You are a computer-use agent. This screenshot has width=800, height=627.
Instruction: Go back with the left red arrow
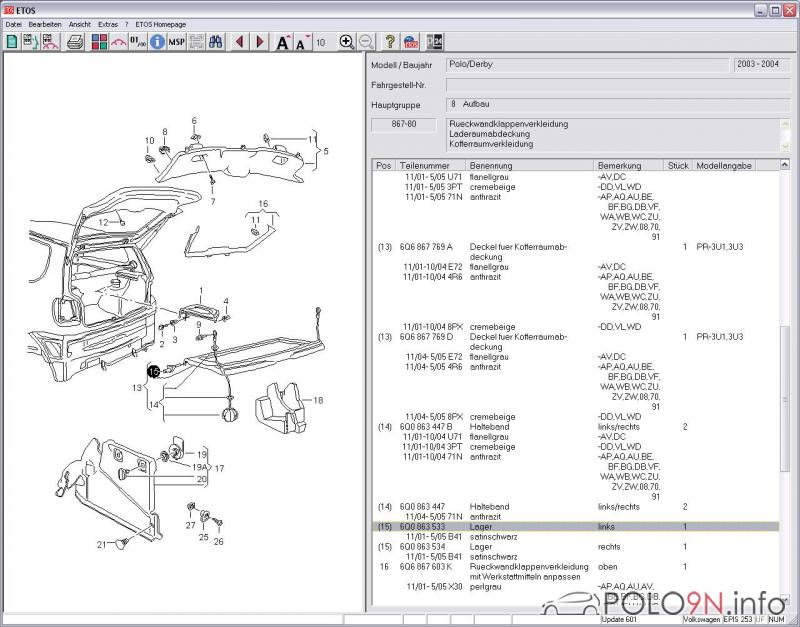239,42
